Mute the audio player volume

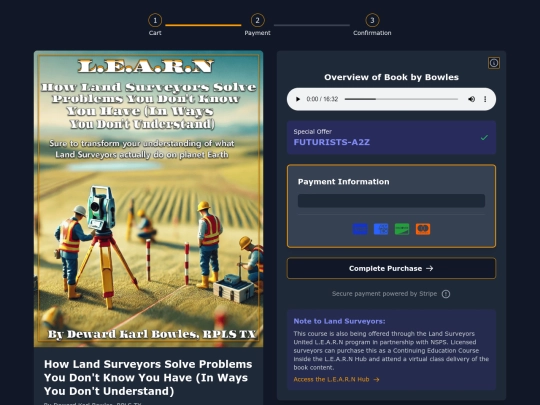pyautogui.click(x=471, y=99)
